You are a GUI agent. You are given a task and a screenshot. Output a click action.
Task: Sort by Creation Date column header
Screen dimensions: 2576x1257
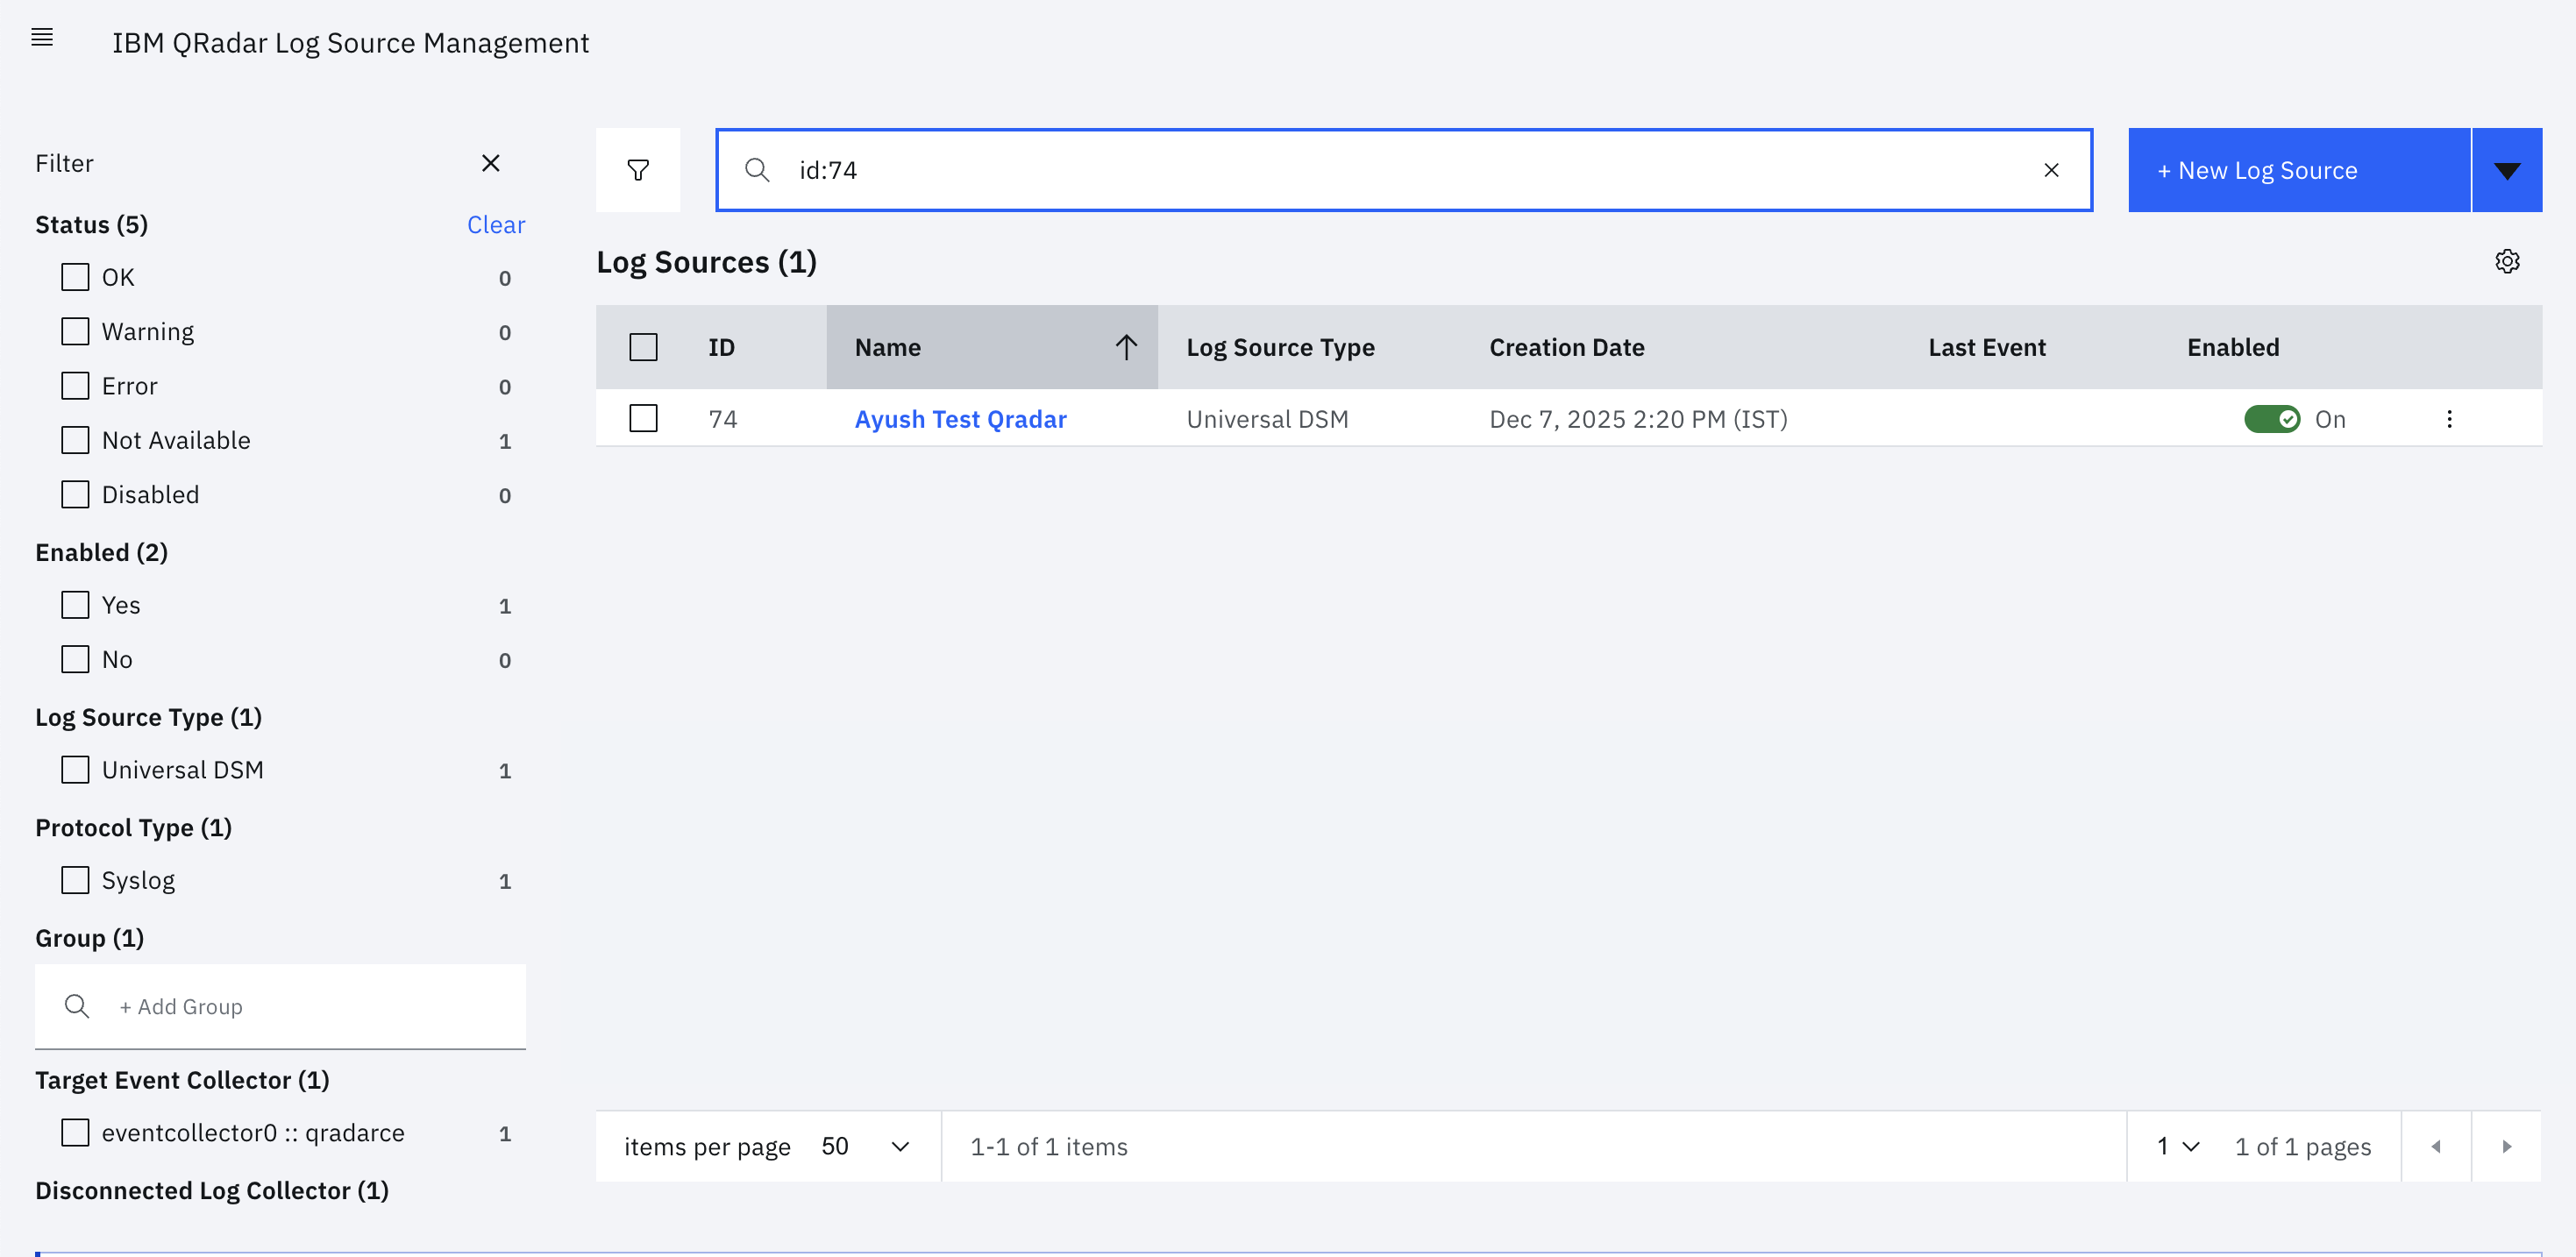pos(1566,347)
